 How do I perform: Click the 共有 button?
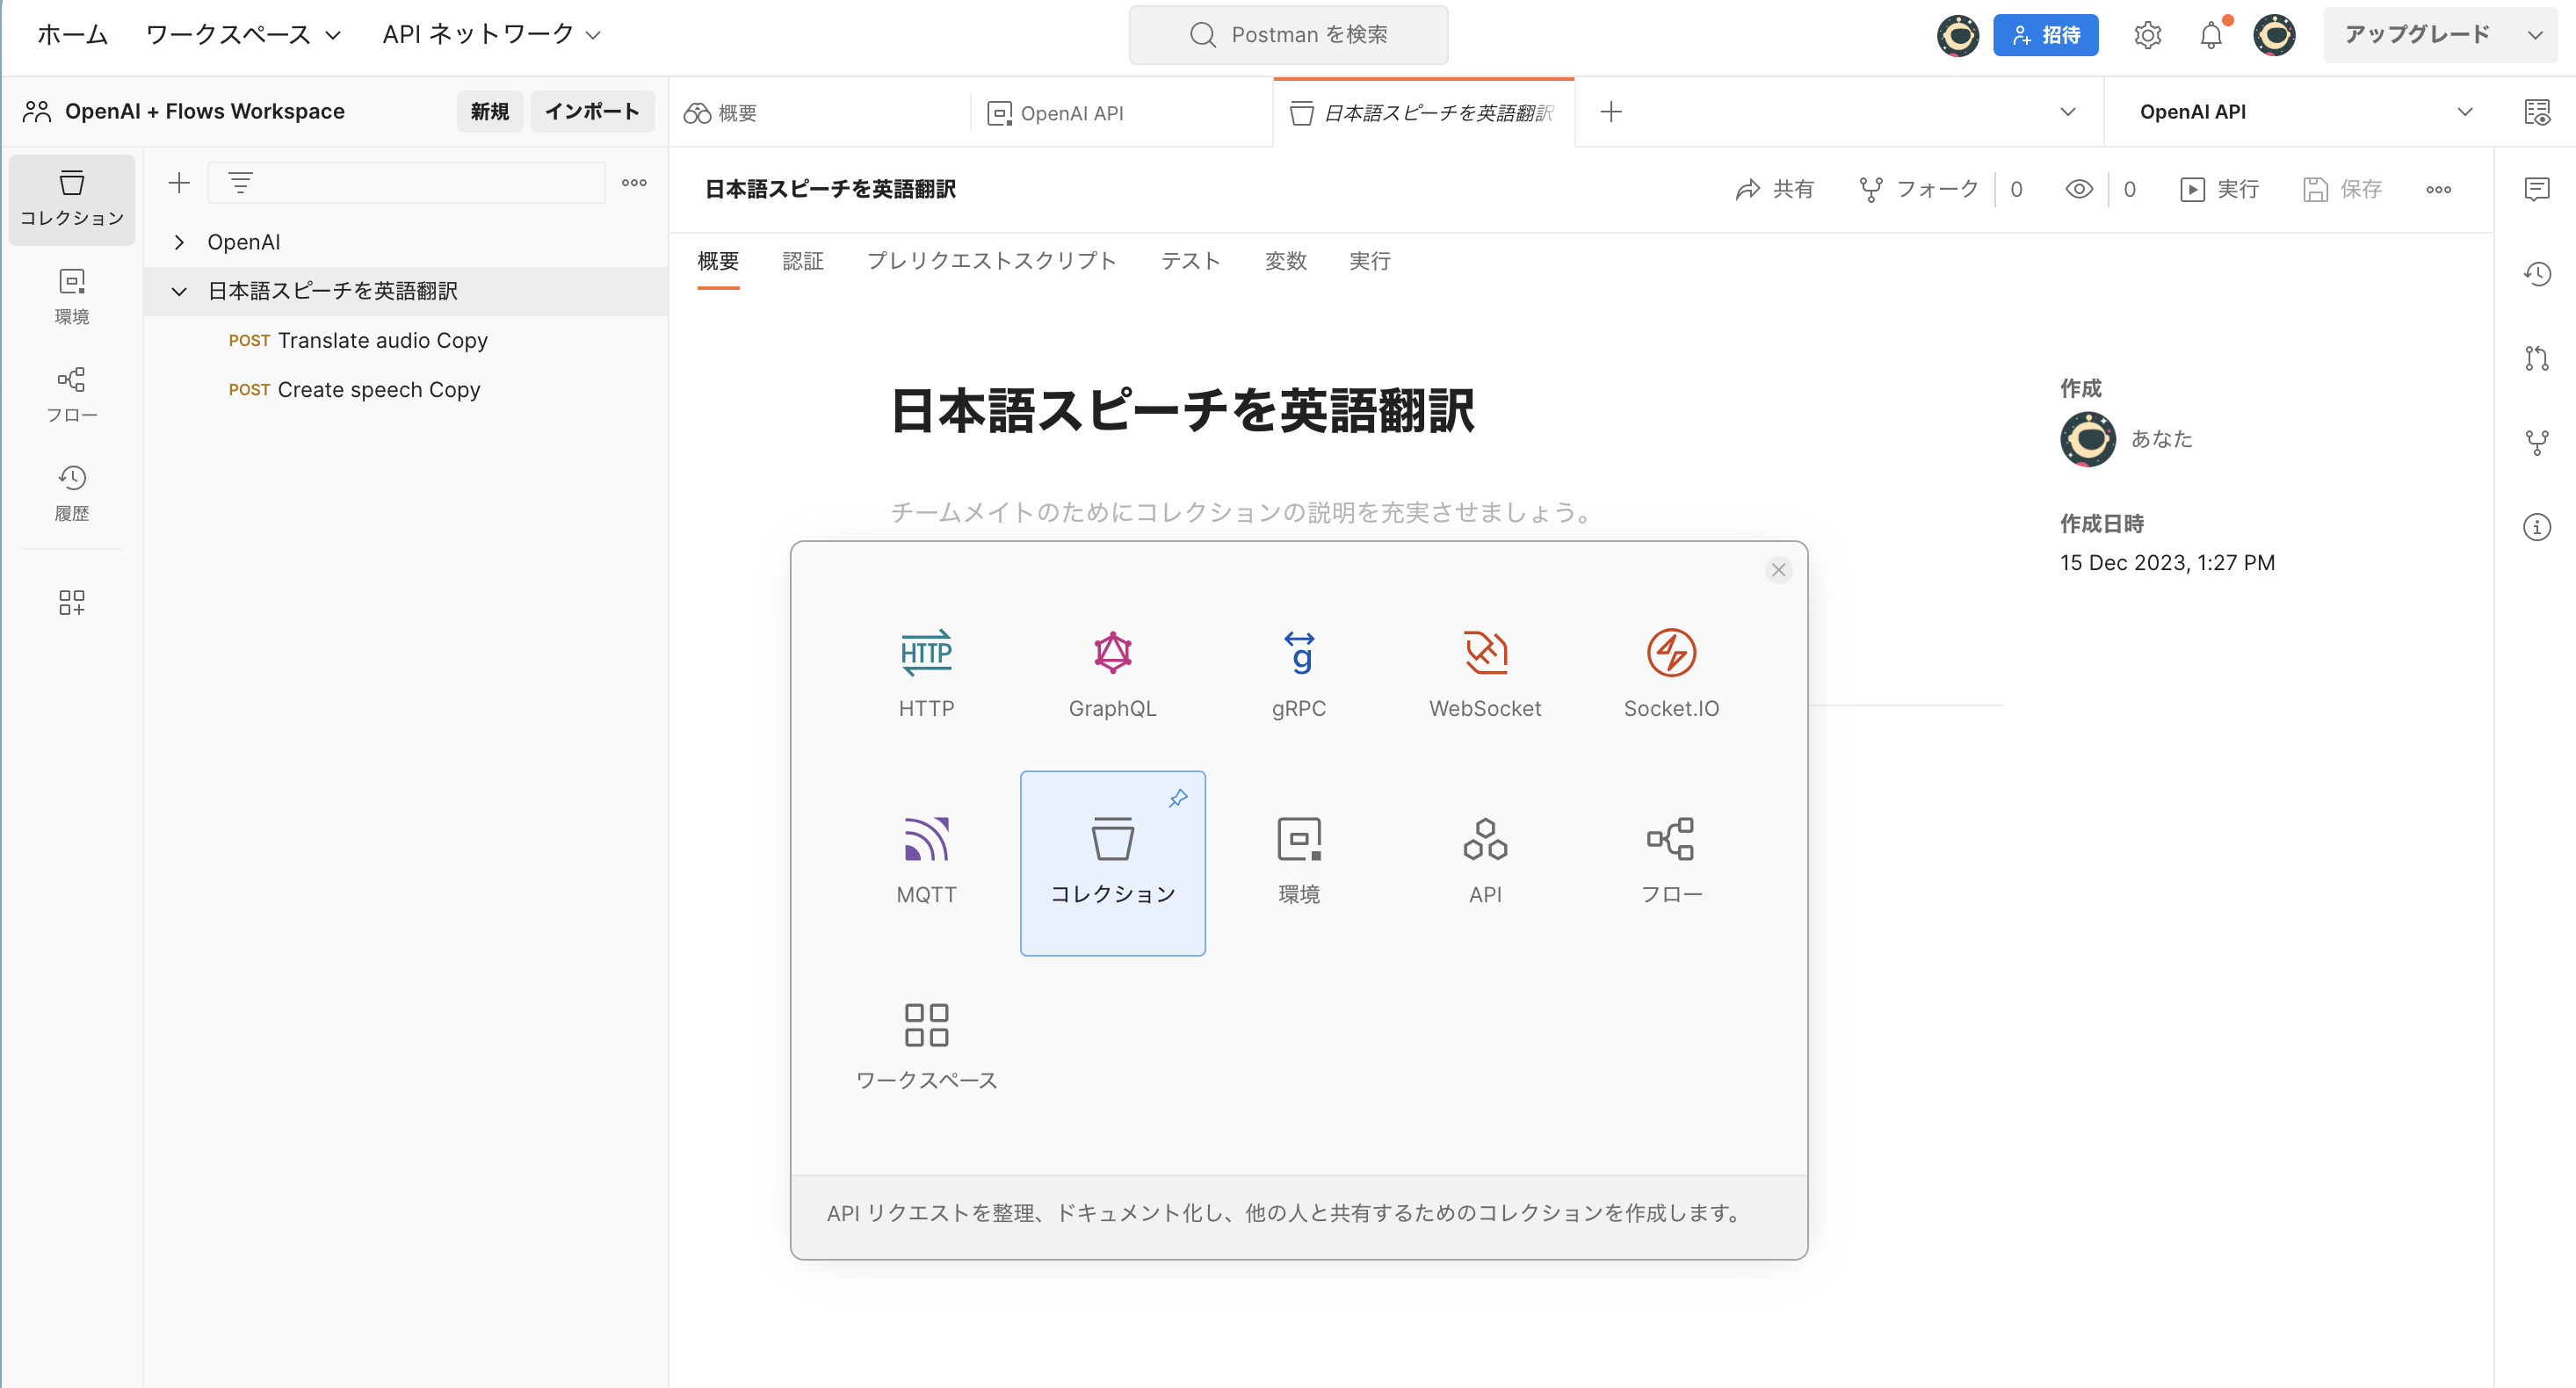[1774, 189]
